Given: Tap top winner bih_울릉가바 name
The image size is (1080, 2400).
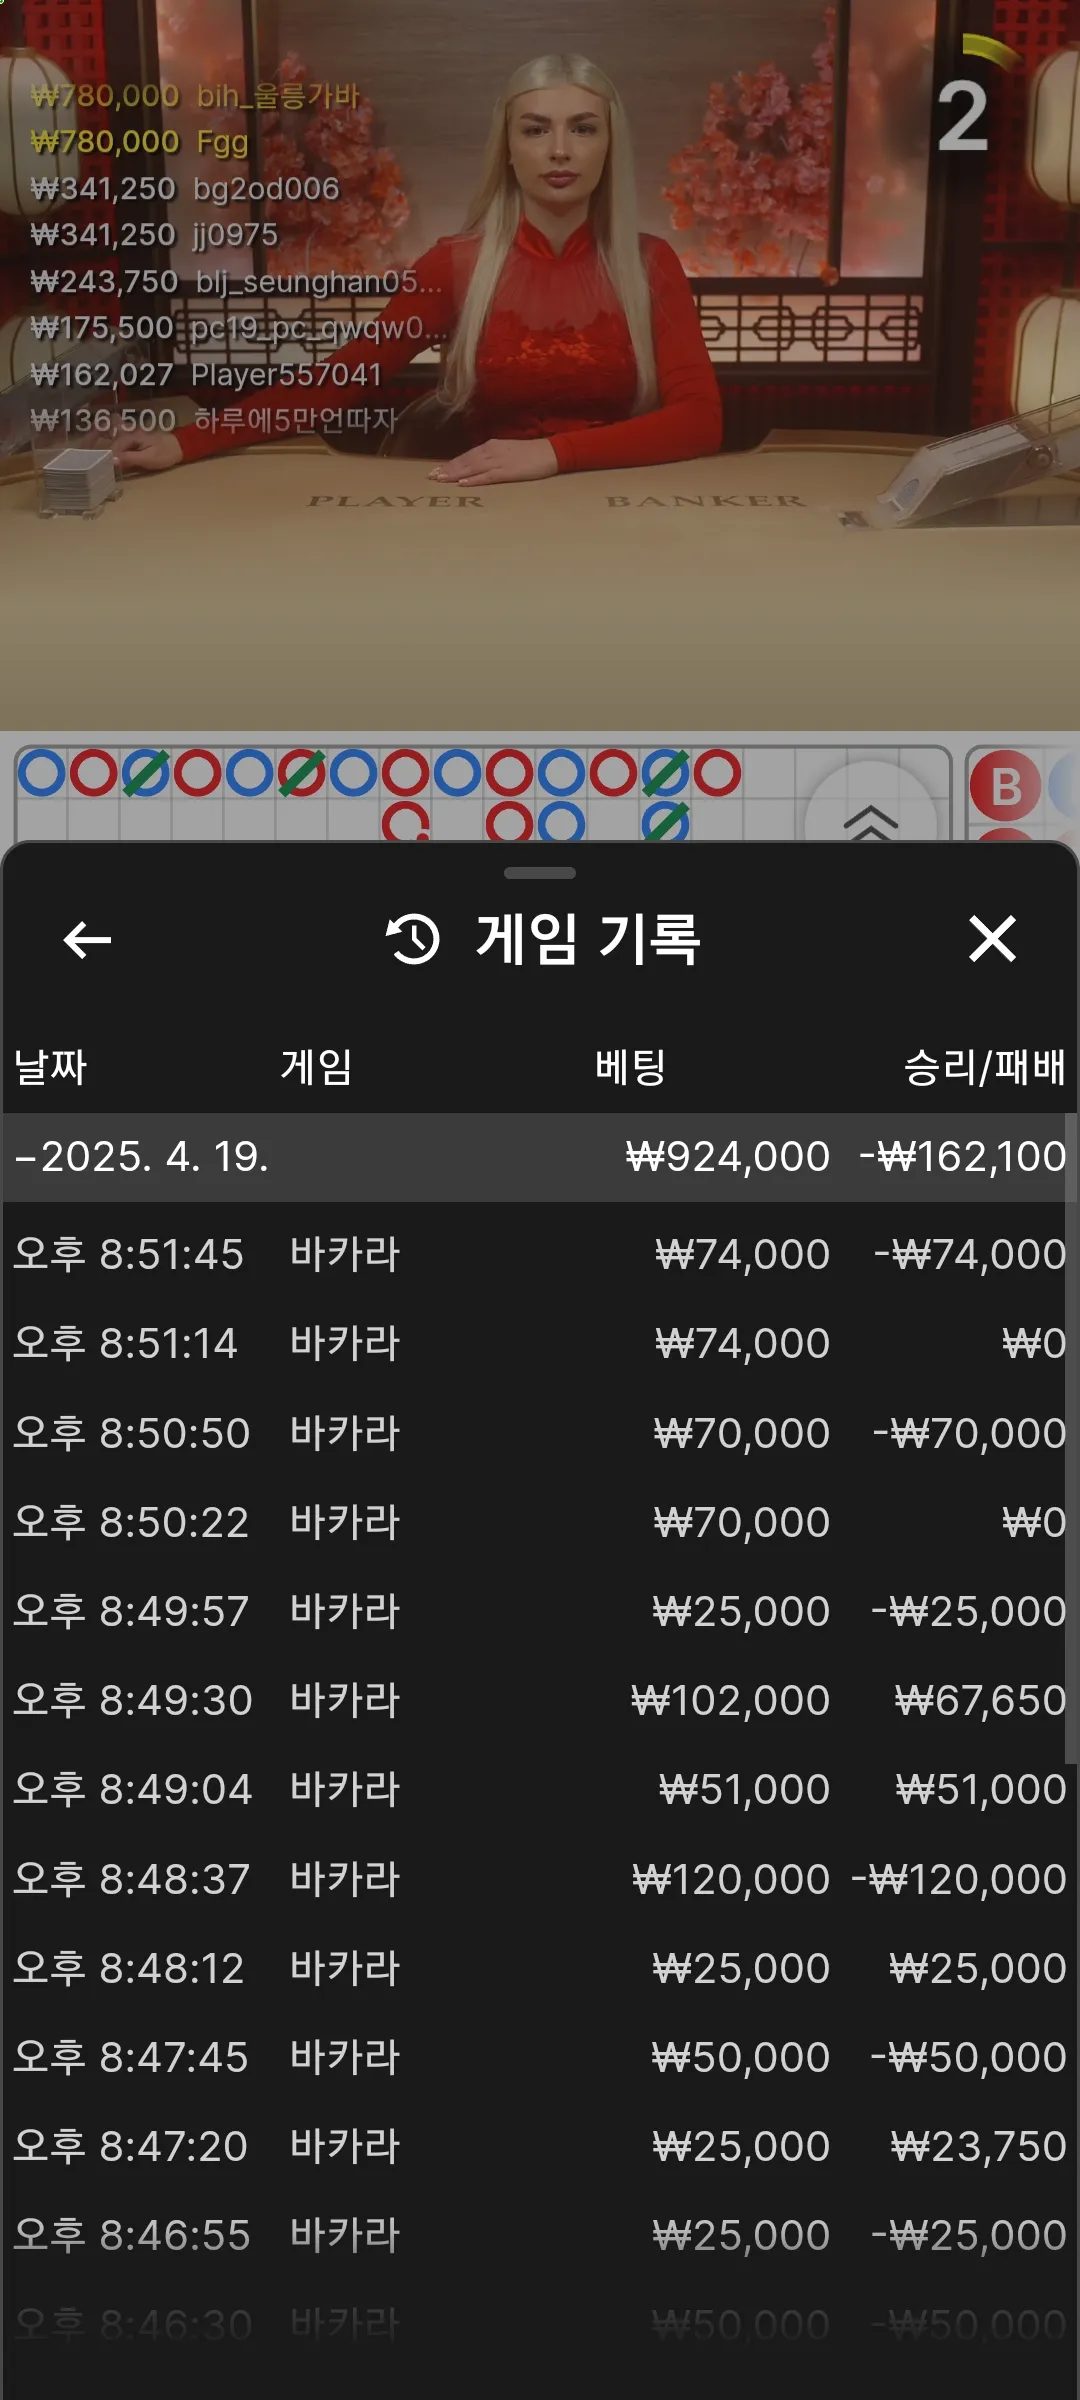Looking at the screenshot, I should (x=278, y=96).
